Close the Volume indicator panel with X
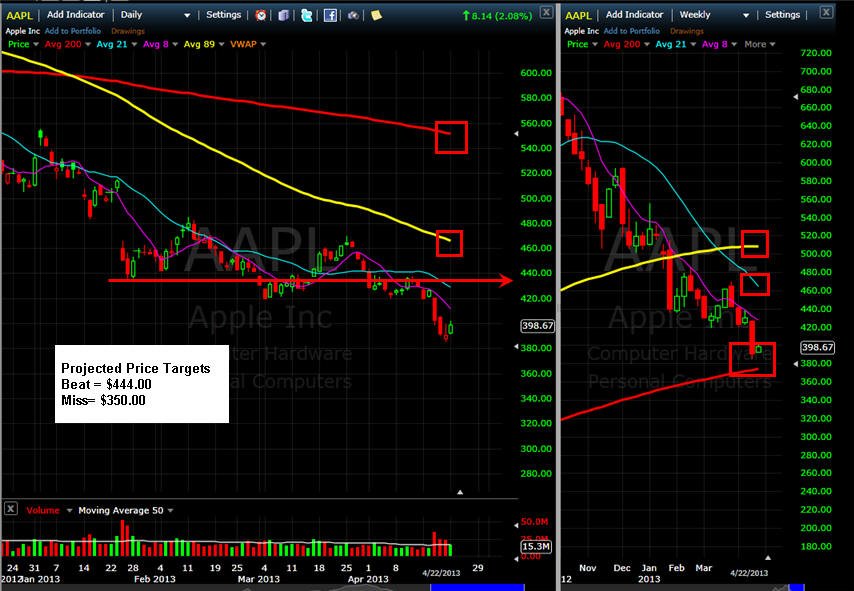The width and height of the screenshot is (854, 591). [11, 509]
